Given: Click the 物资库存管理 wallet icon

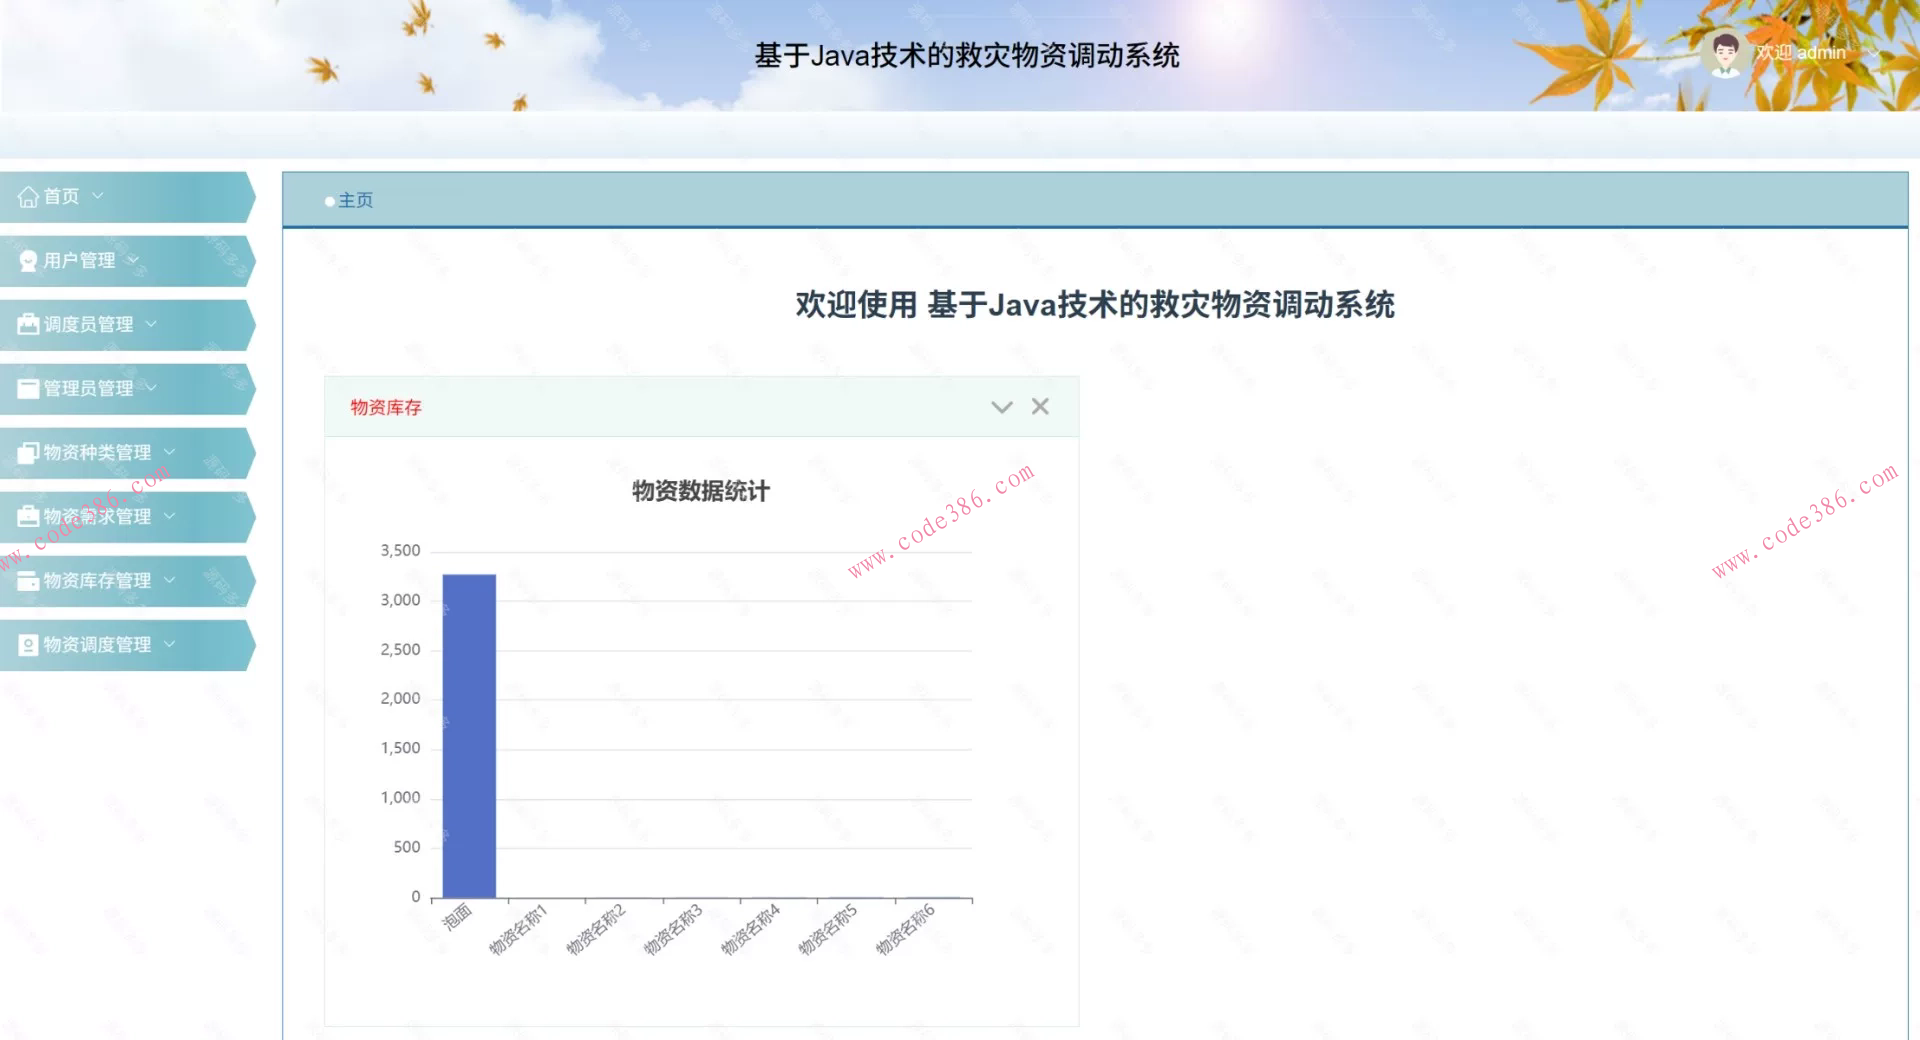Looking at the screenshot, I should click(x=28, y=581).
